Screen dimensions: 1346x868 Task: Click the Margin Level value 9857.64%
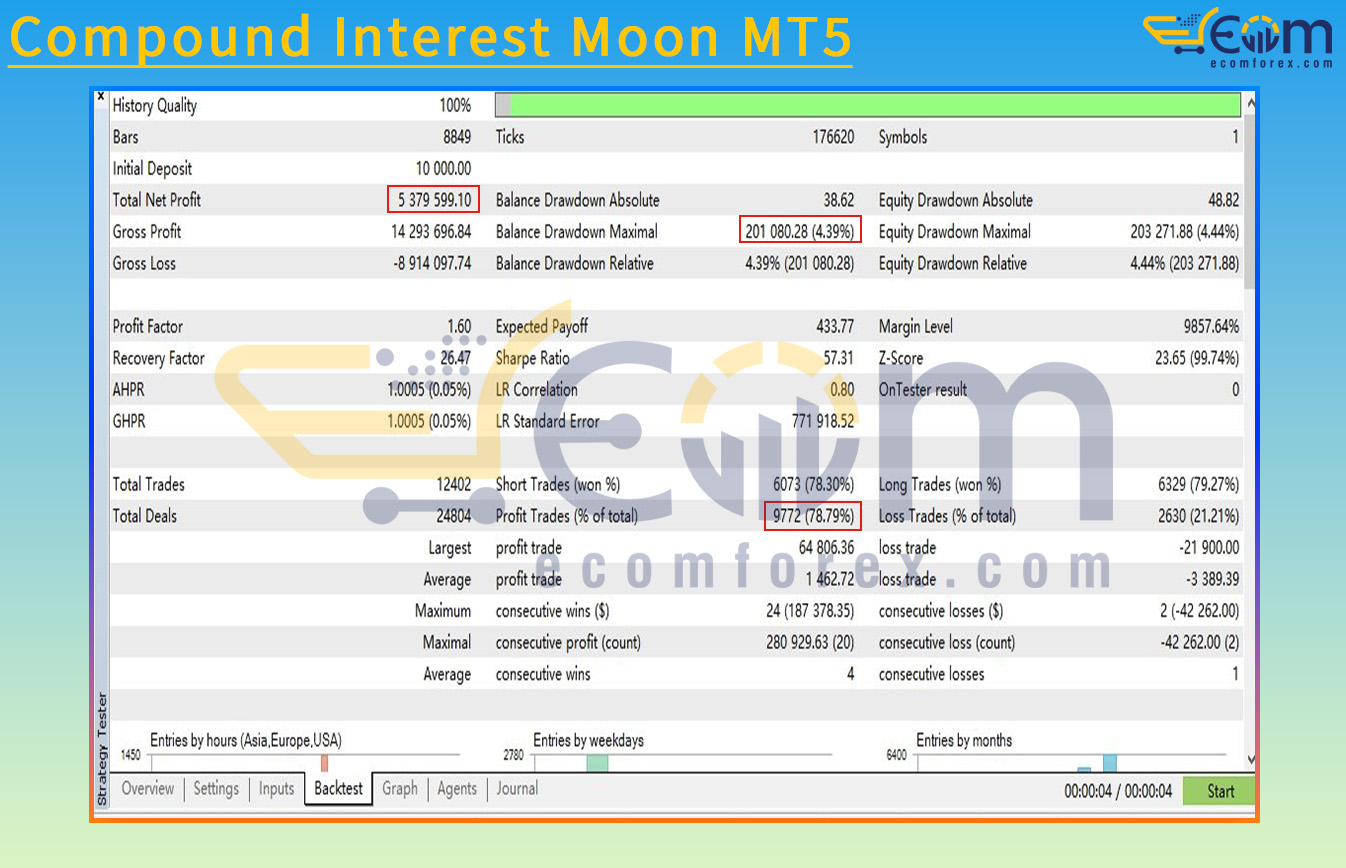[1211, 326]
